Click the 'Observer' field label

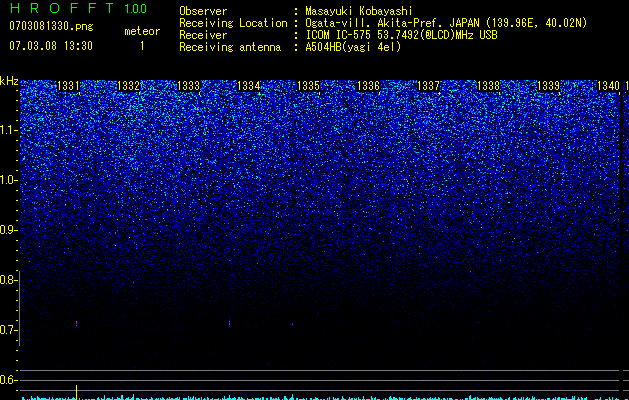point(203,11)
